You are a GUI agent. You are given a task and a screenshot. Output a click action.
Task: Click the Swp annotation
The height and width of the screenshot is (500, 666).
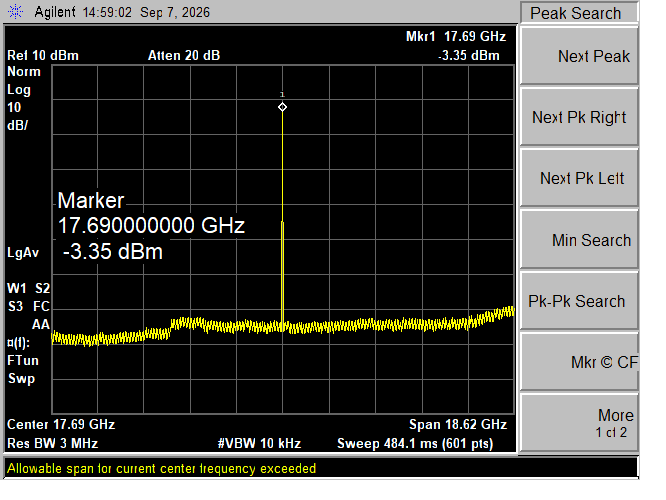click(x=21, y=379)
